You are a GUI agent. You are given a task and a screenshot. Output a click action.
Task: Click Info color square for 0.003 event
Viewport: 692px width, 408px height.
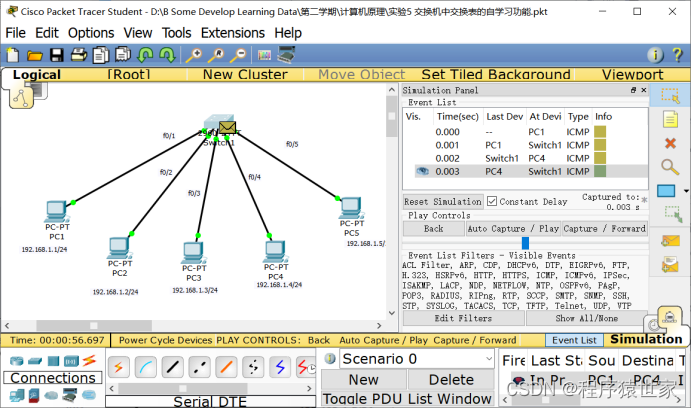[x=600, y=171]
